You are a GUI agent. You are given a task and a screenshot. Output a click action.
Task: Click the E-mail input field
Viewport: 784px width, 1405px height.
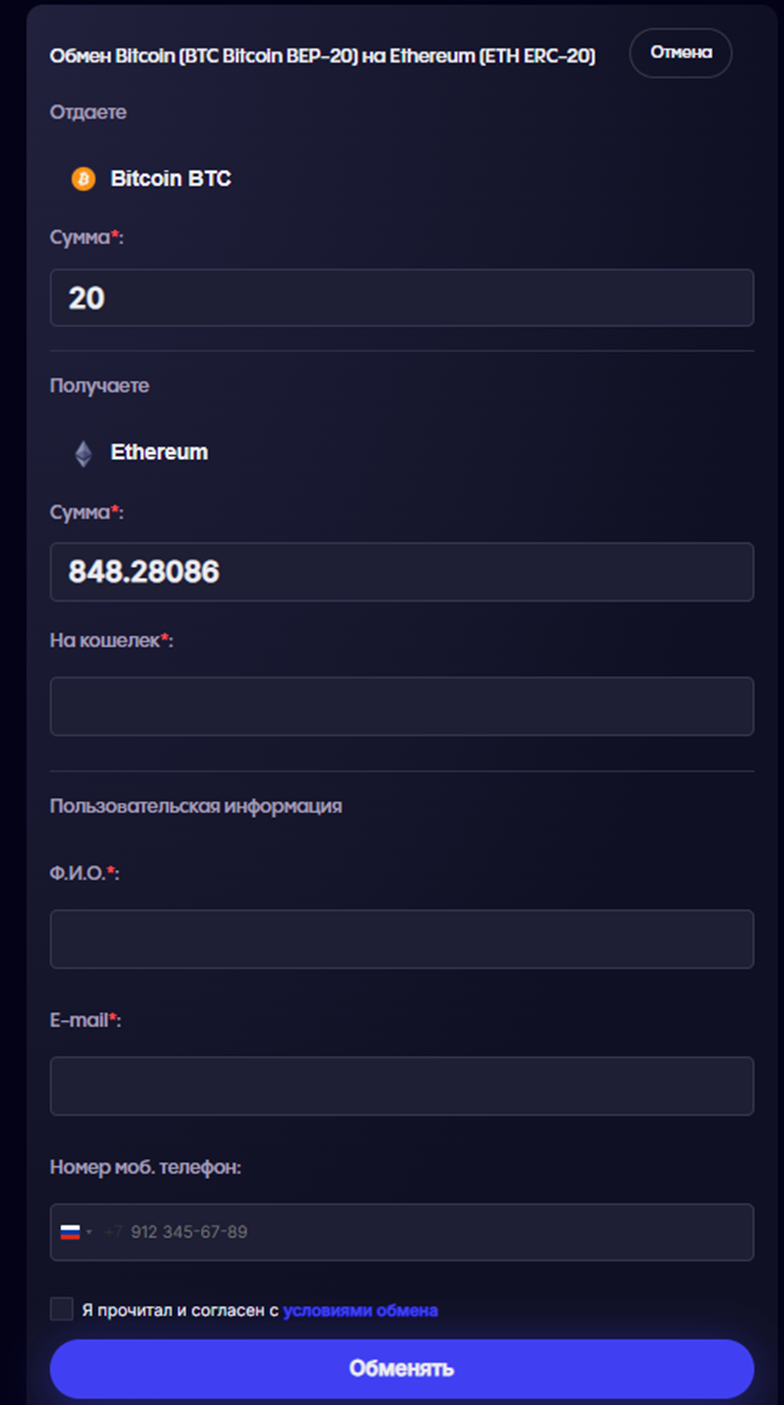click(x=400, y=1085)
